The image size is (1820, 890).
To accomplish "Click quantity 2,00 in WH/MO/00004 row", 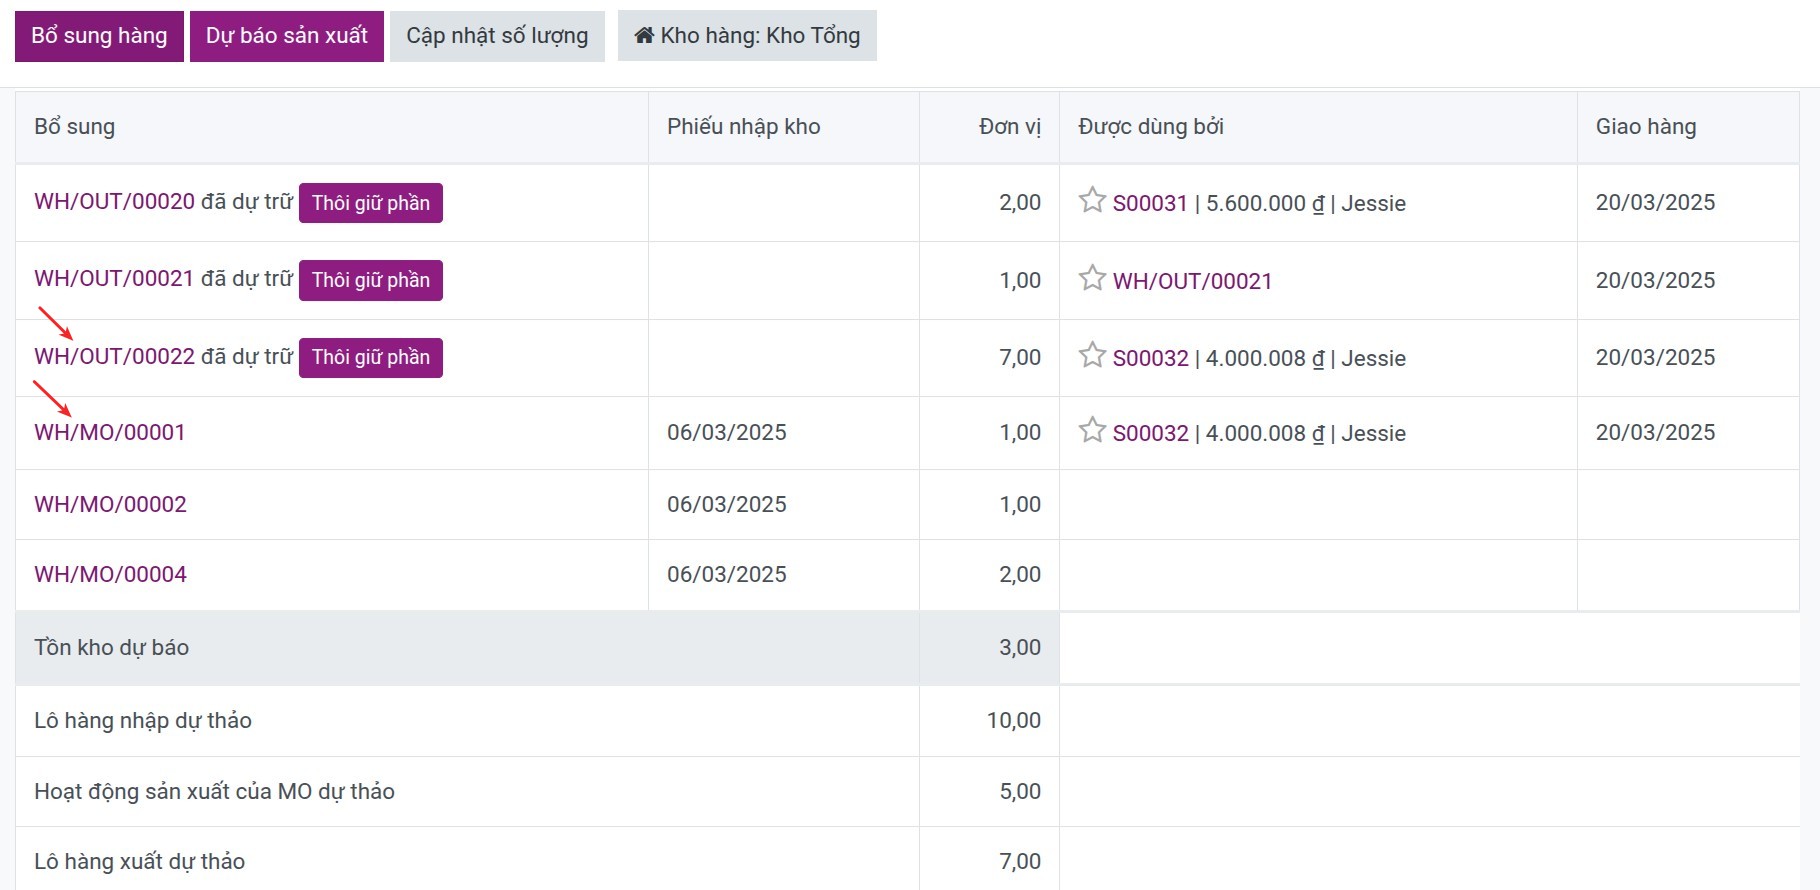I will [x=1020, y=575].
